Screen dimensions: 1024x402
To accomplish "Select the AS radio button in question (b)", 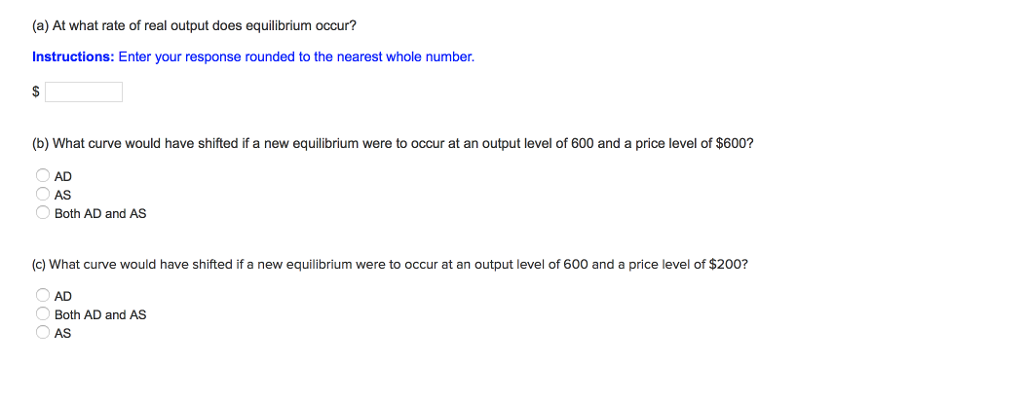I will click(x=43, y=194).
